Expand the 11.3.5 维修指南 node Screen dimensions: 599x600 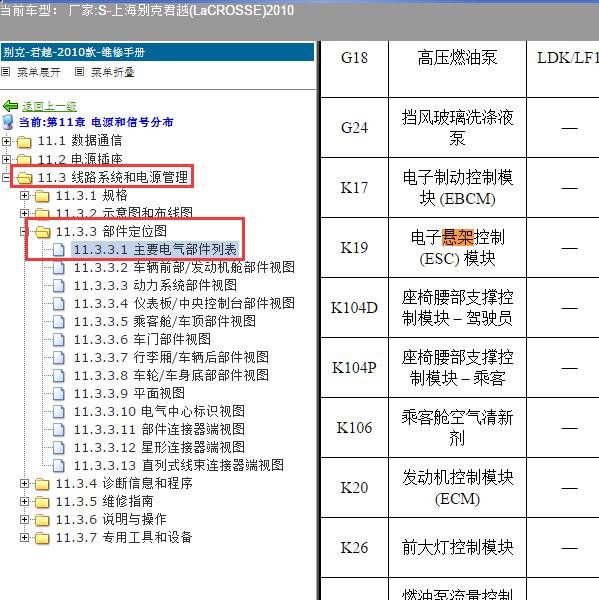tap(24, 502)
